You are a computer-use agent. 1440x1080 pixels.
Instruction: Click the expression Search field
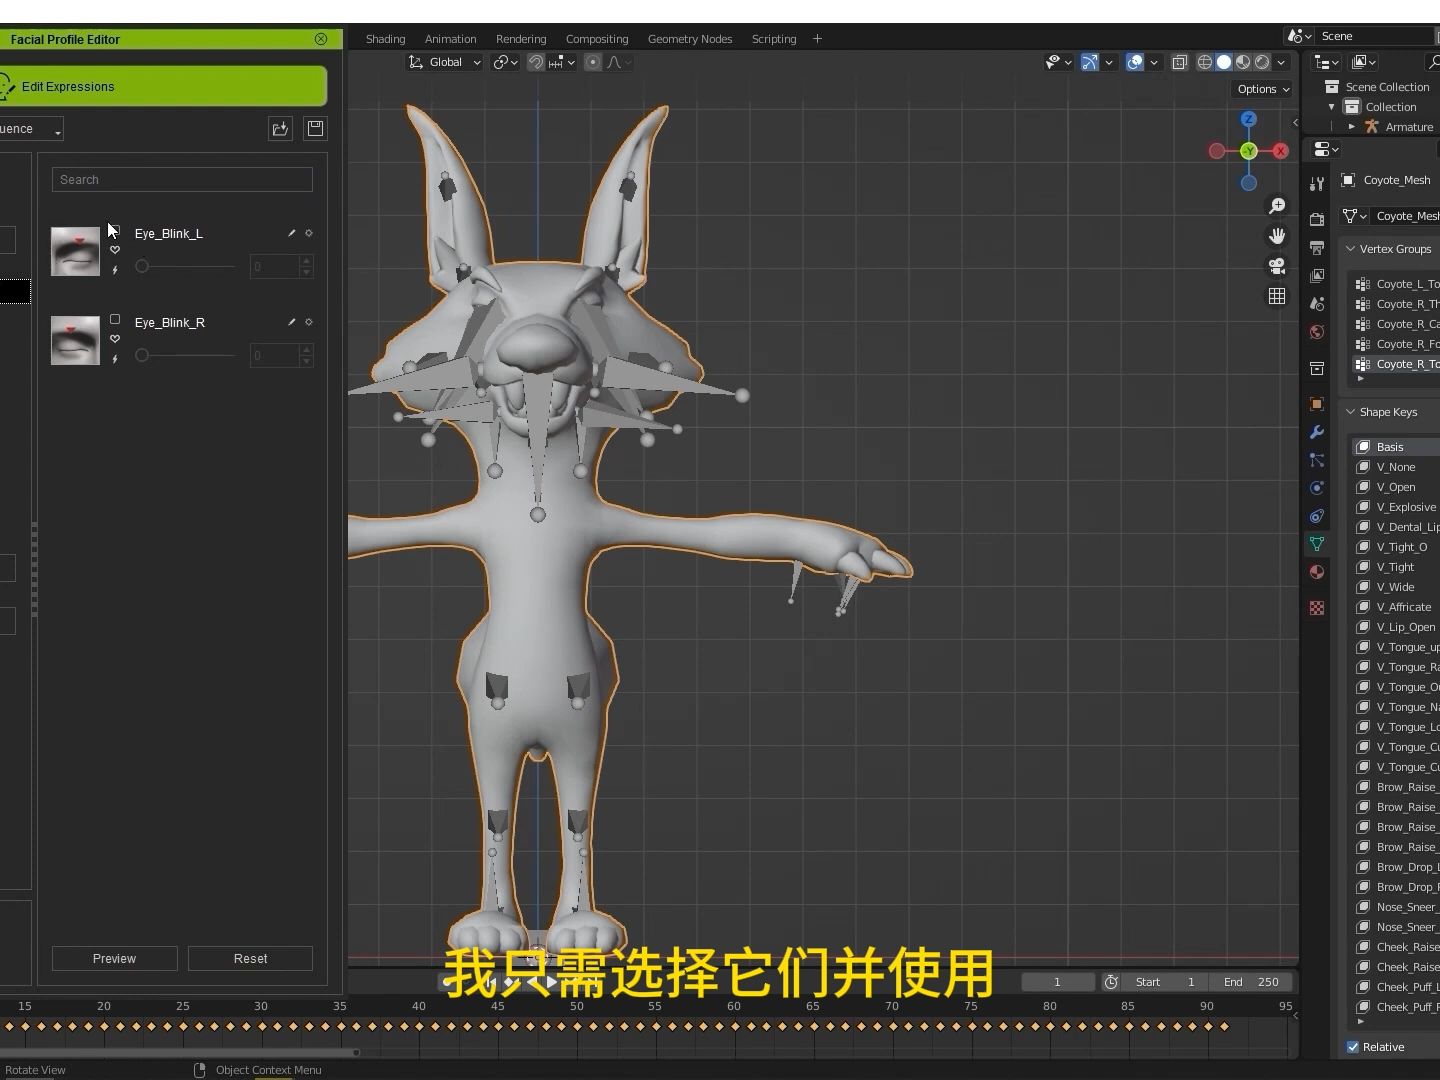tap(182, 180)
